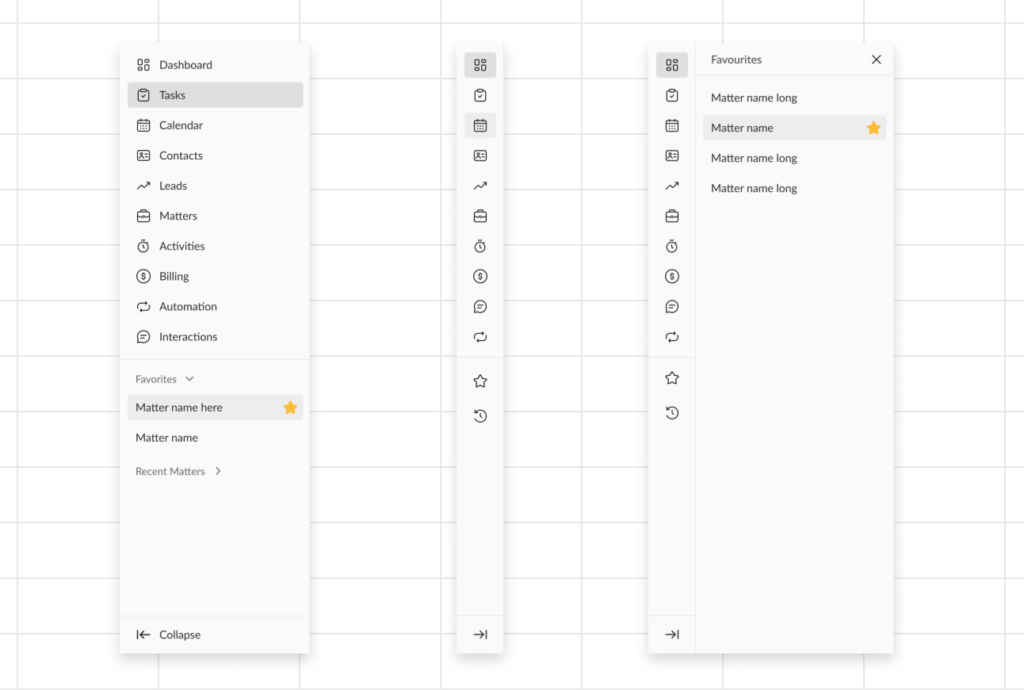Open Leads from the labeled sidebar

tap(173, 186)
